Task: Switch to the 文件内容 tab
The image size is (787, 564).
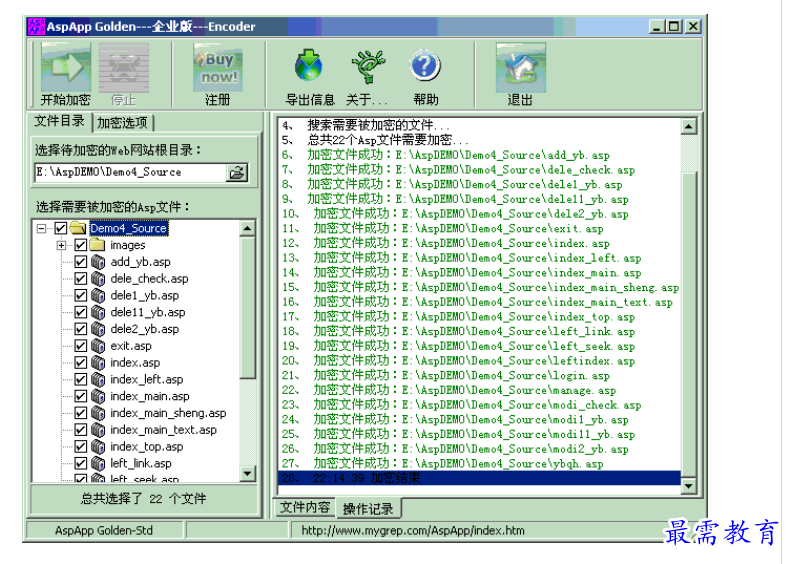Action: (305, 507)
